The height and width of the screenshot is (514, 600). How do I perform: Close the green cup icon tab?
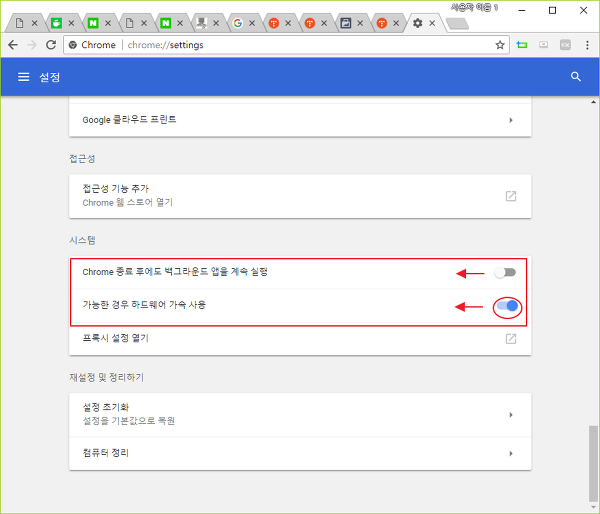(x=71, y=23)
